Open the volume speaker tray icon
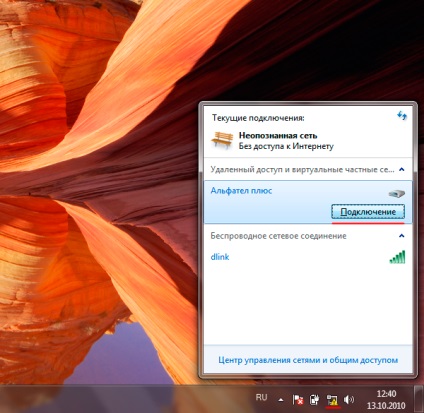 click(349, 399)
